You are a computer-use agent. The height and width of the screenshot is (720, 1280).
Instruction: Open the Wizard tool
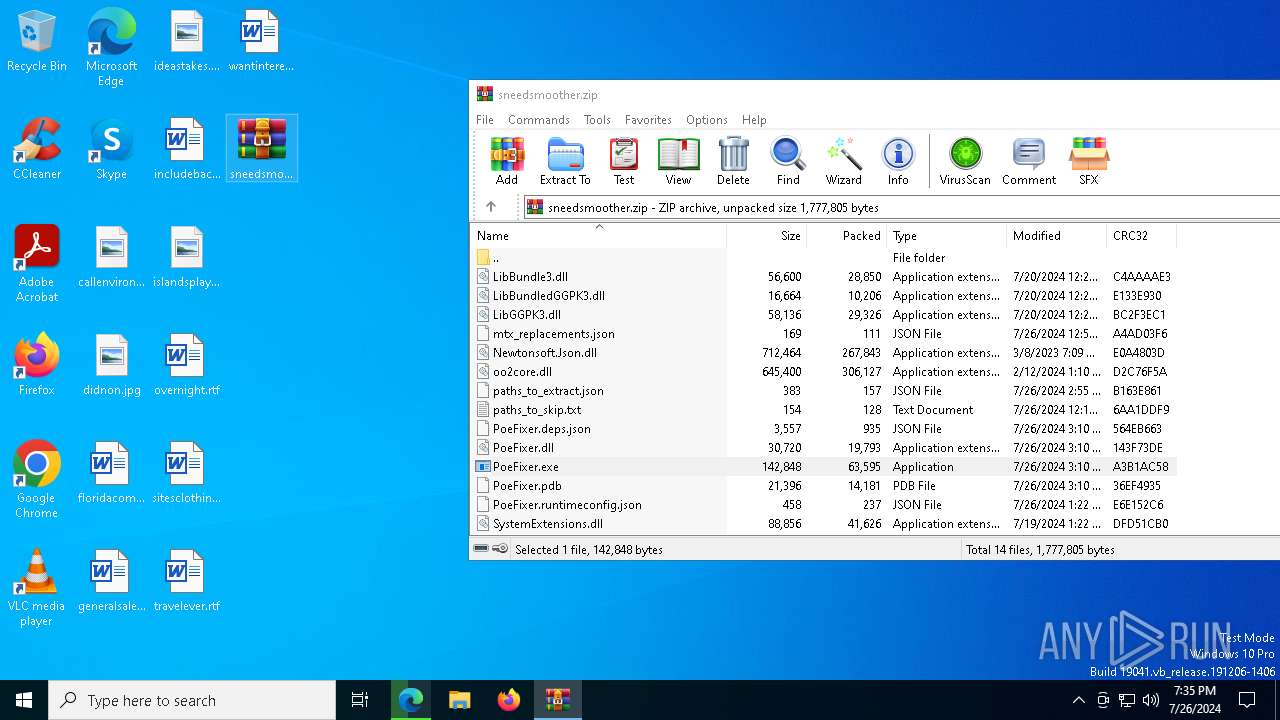click(x=843, y=162)
